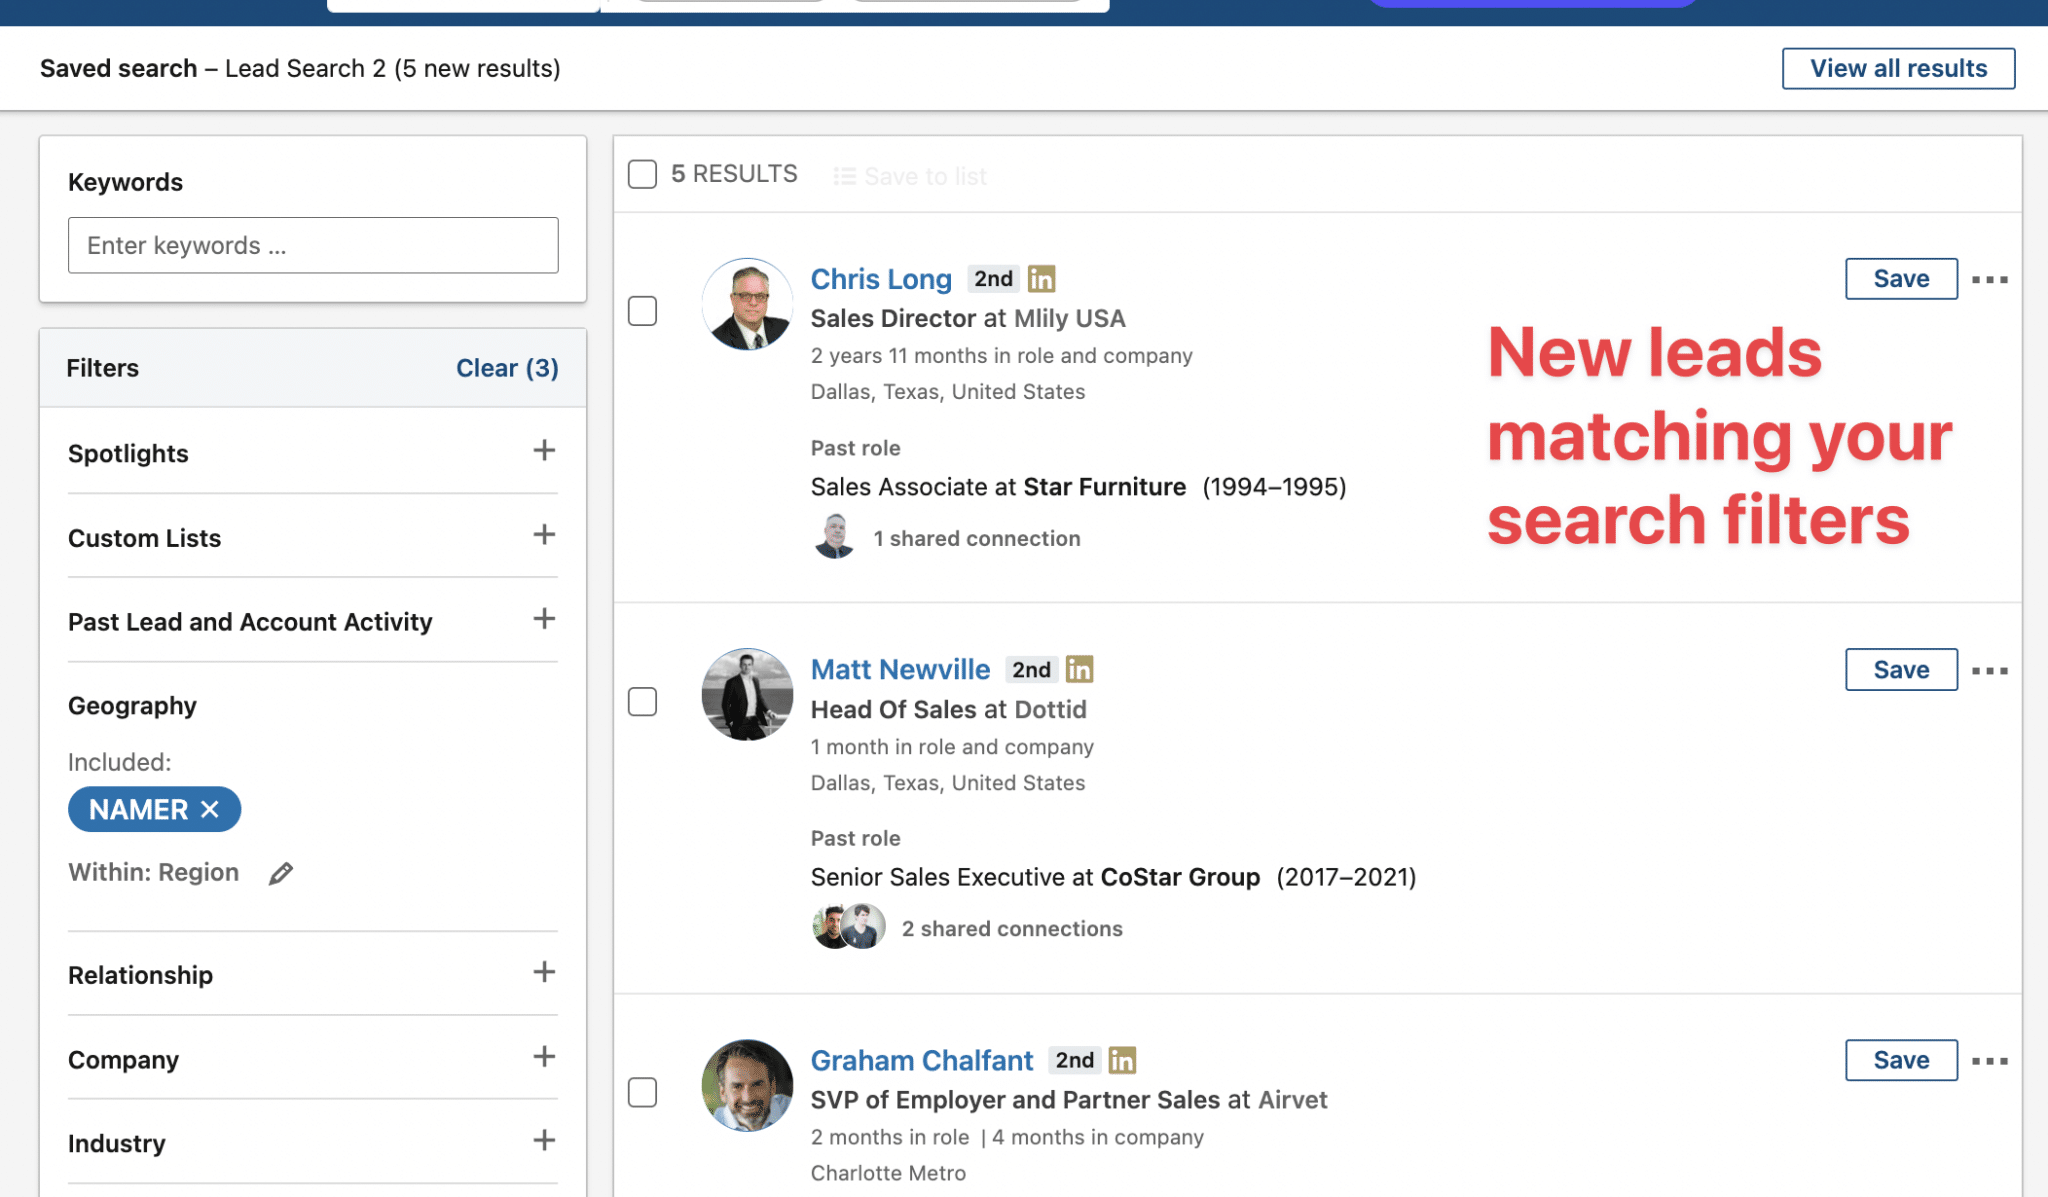Open more options for Graham Chalfant

[1990, 1061]
